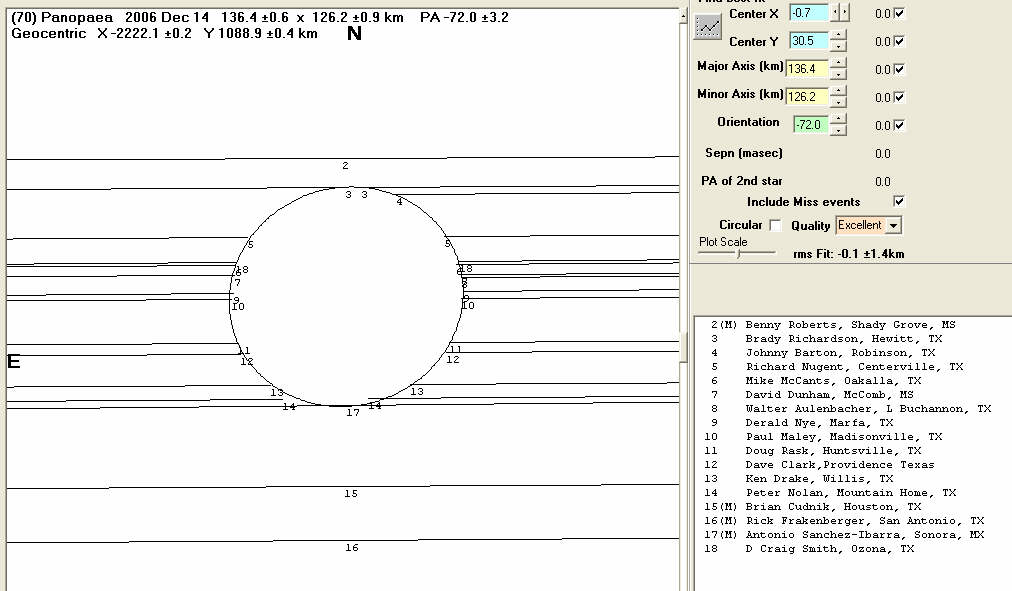Click the Center X value field
The width and height of the screenshot is (1012, 591).
809,12
